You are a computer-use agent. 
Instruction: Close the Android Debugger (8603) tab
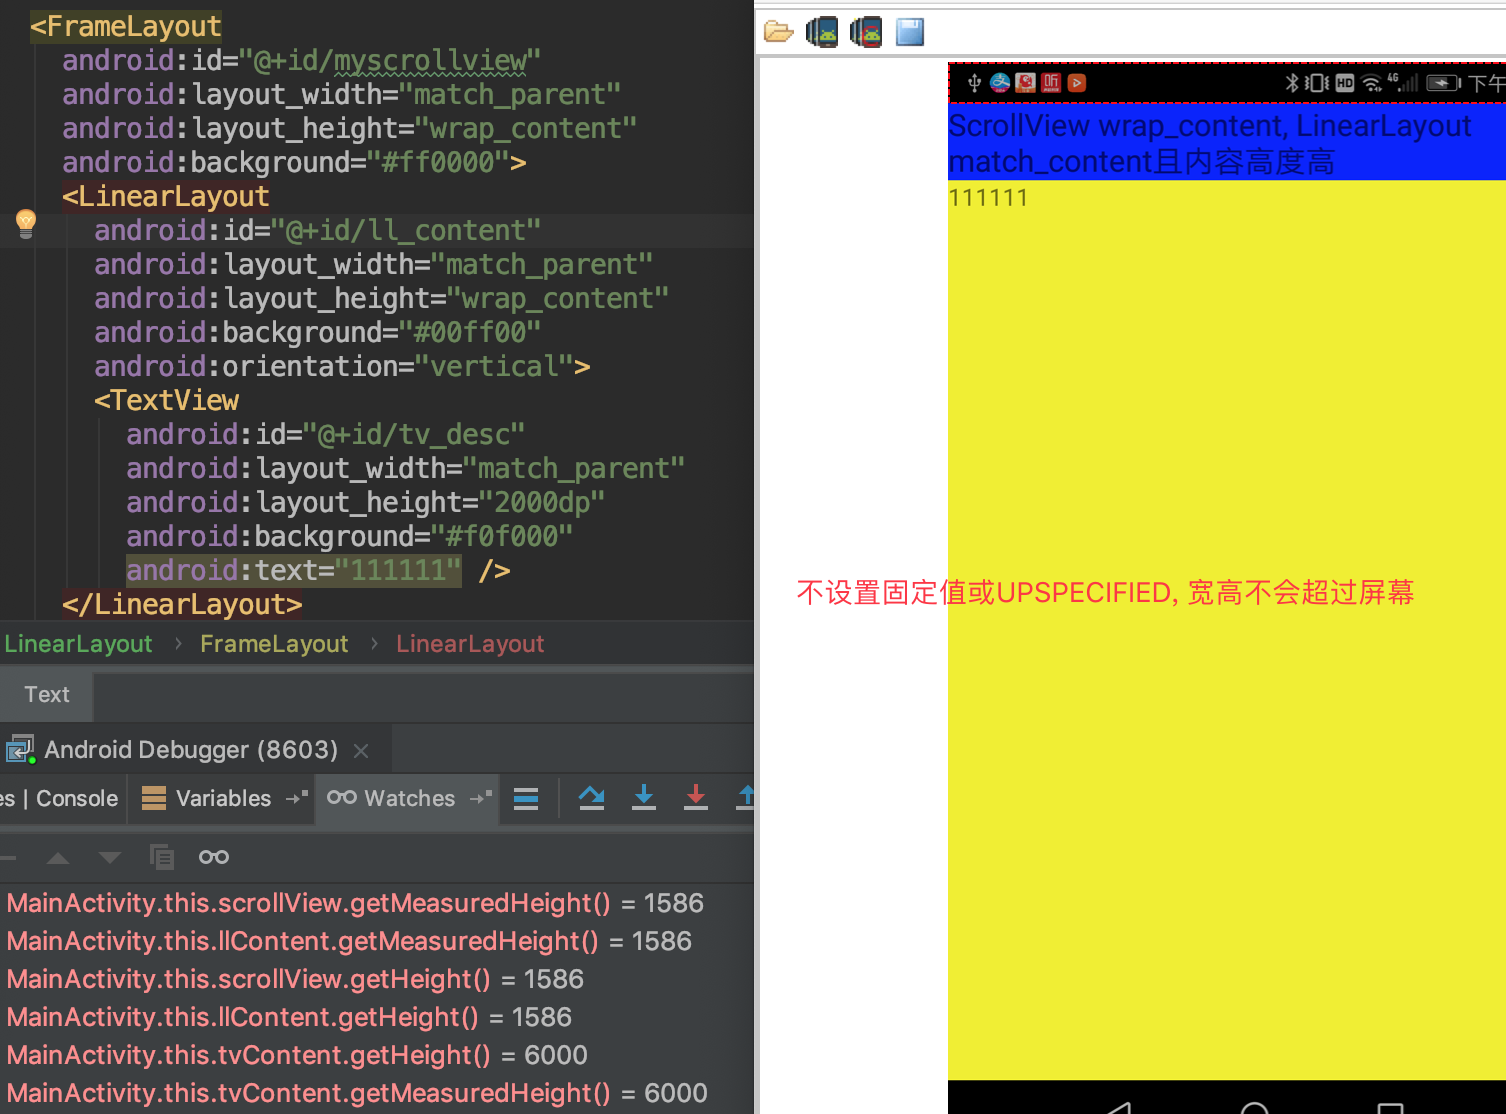coord(361,750)
